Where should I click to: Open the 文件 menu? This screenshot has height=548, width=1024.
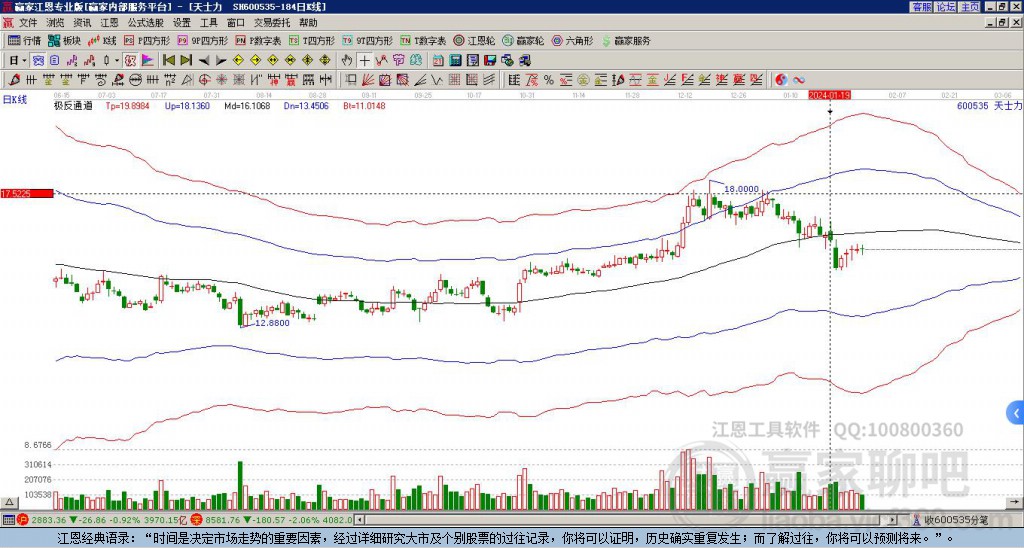28,23
